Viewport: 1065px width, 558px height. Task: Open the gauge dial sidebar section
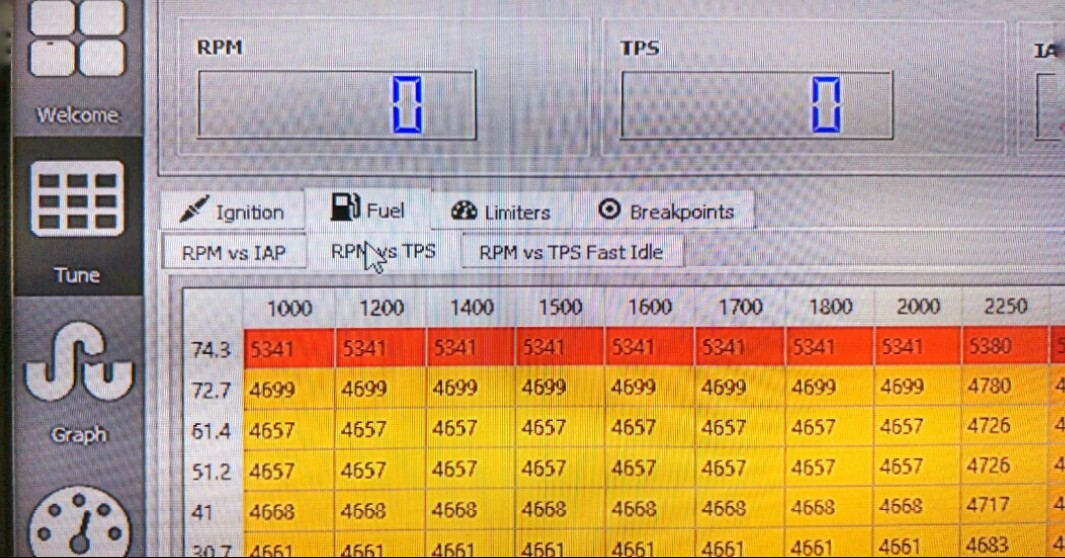pyautogui.click(x=77, y=519)
